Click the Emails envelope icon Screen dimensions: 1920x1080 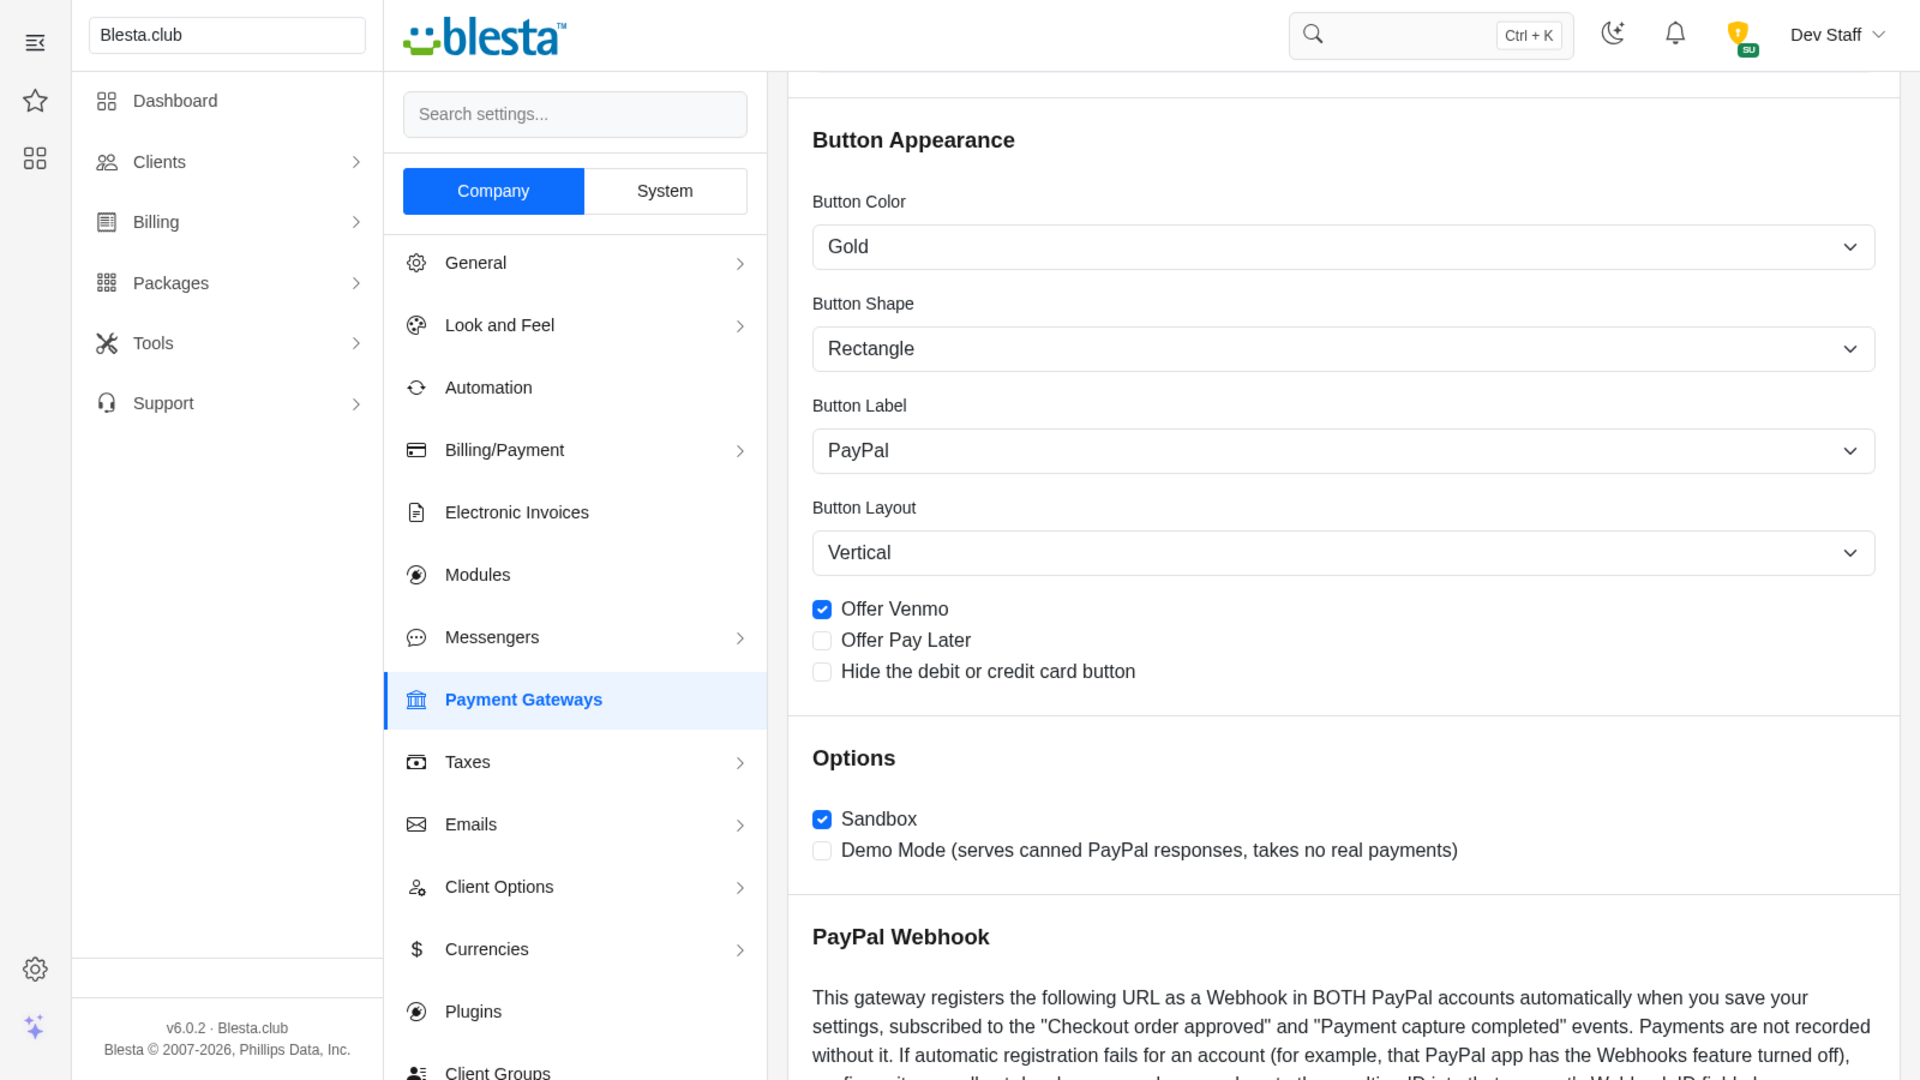417,825
